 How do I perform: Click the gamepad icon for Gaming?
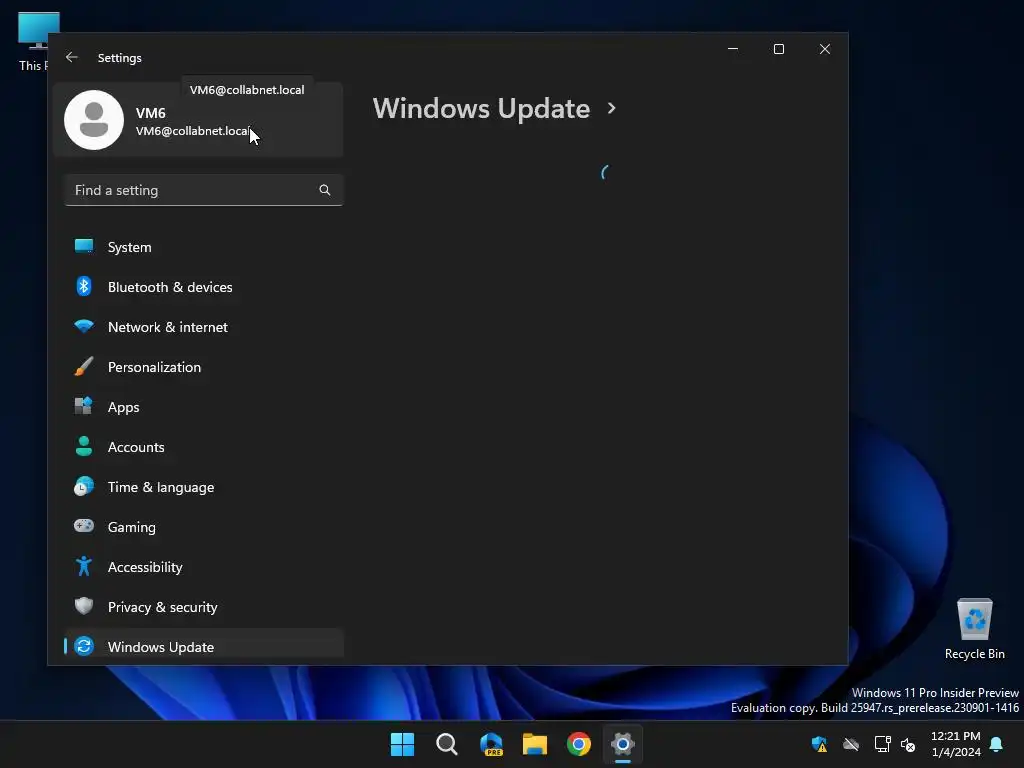(84, 526)
